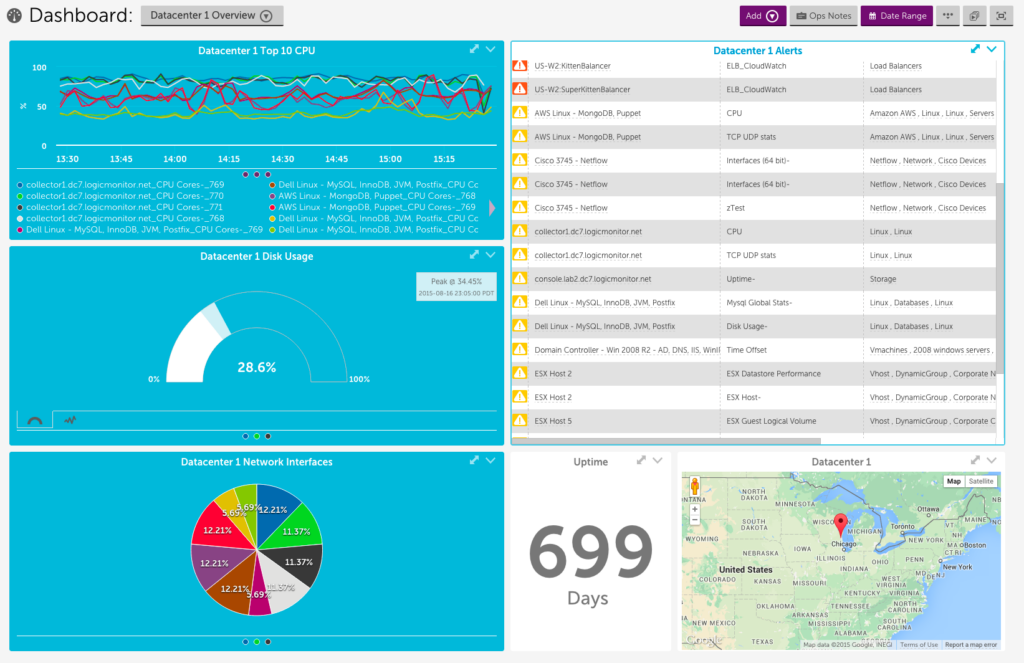Toggle the green dot under Disk Usage gauge
This screenshot has width=1024, height=663.
pos(257,436)
